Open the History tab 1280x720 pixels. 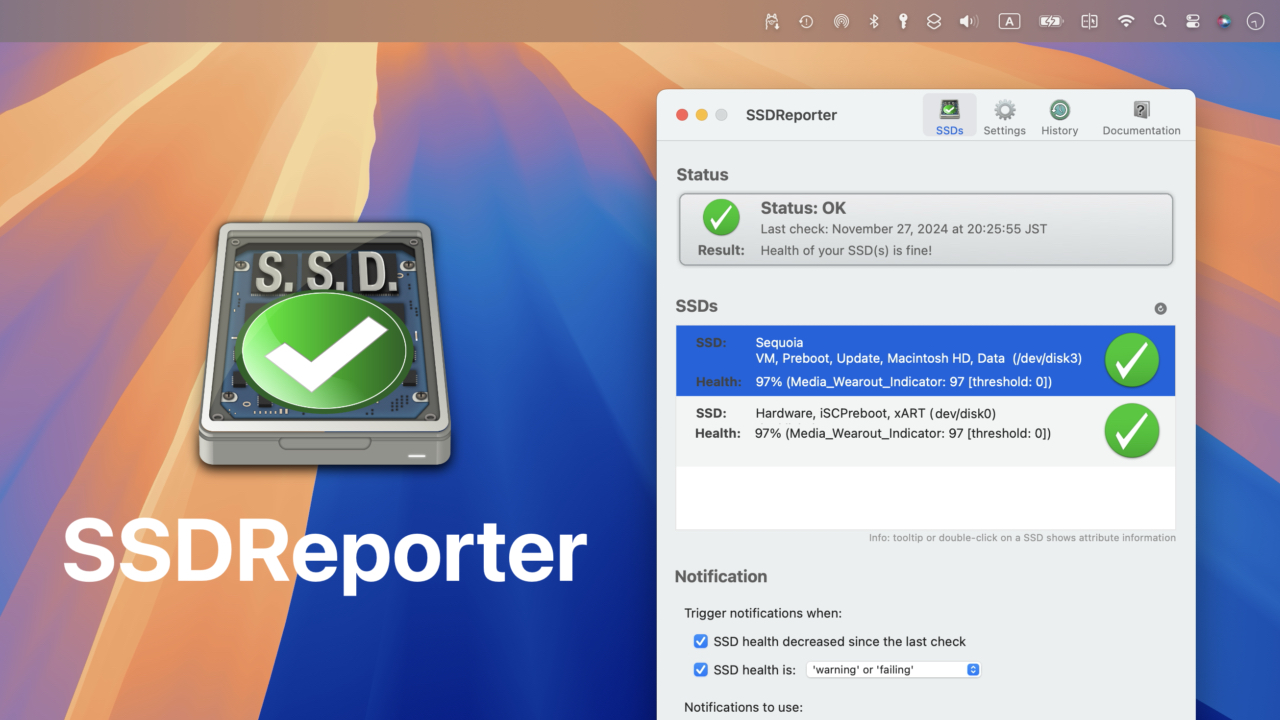pyautogui.click(x=1059, y=116)
